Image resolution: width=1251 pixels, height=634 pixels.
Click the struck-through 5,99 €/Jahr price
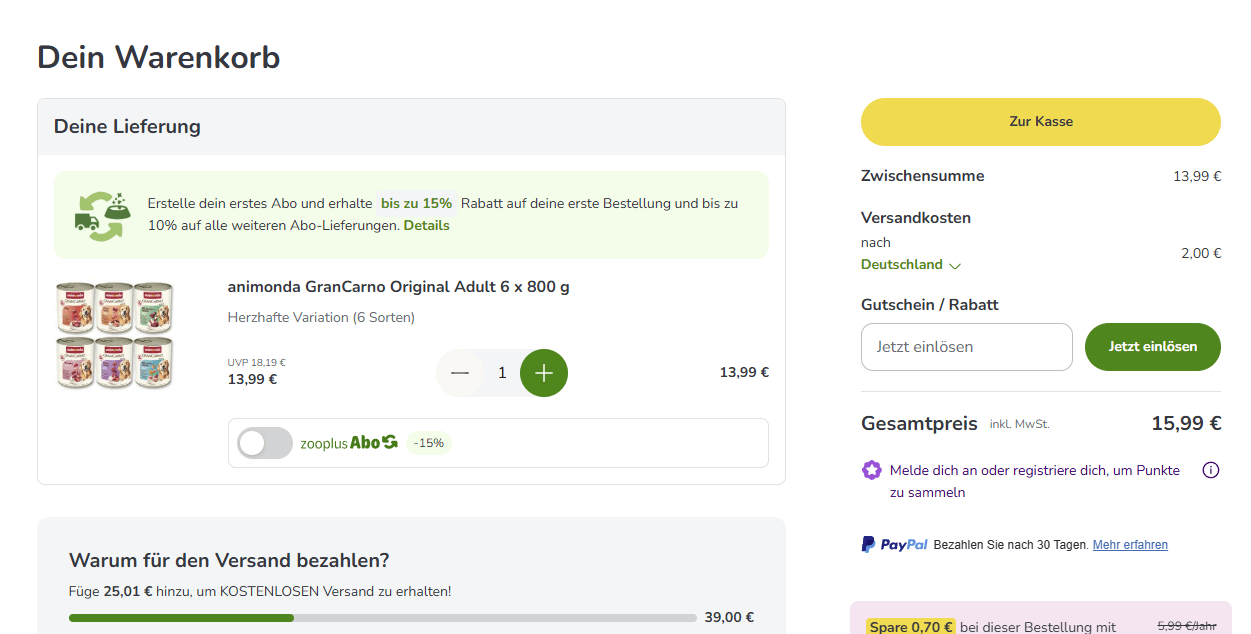pos(1187,626)
